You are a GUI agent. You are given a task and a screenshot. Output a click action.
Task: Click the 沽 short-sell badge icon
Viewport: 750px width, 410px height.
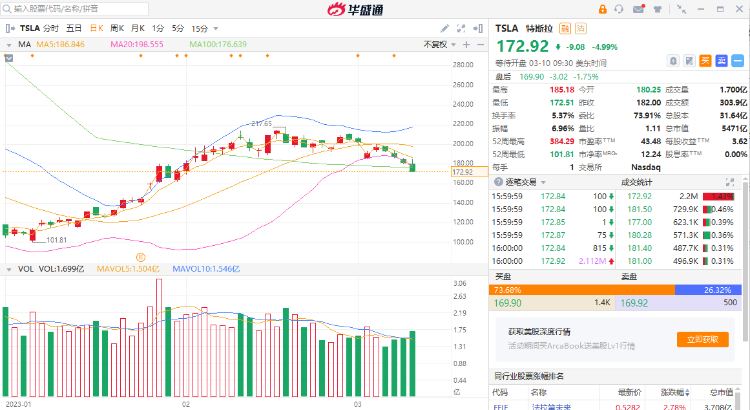[x=581, y=28]
